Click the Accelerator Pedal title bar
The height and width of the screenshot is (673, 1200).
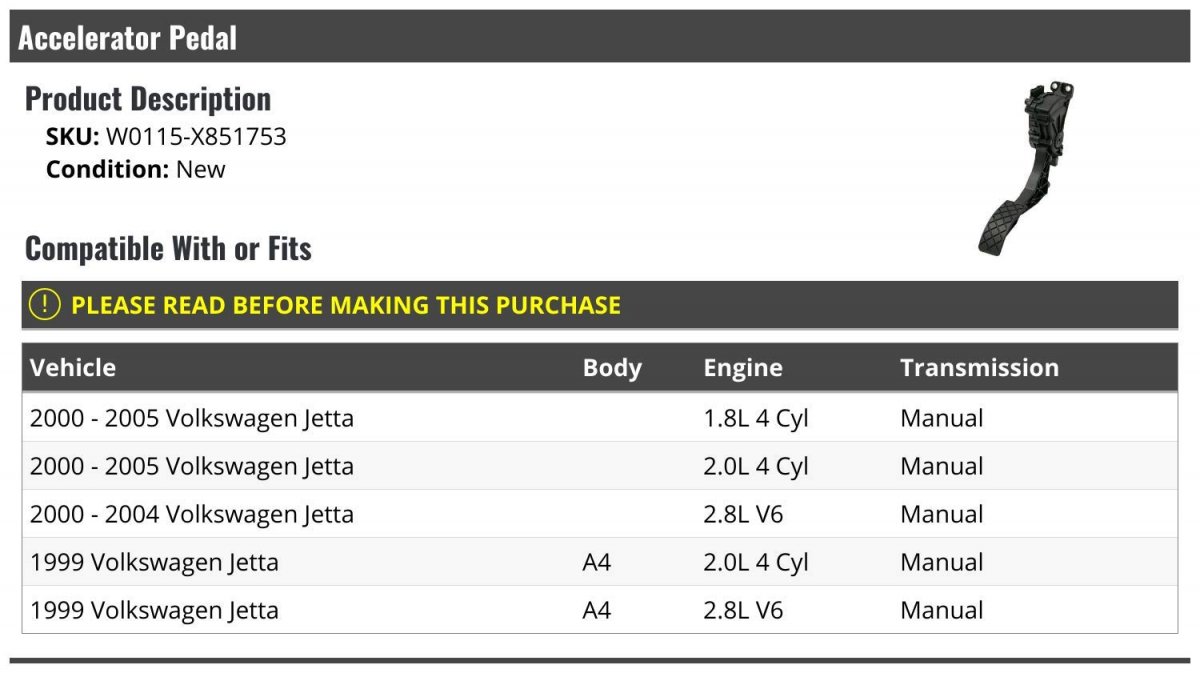(600, 38)
